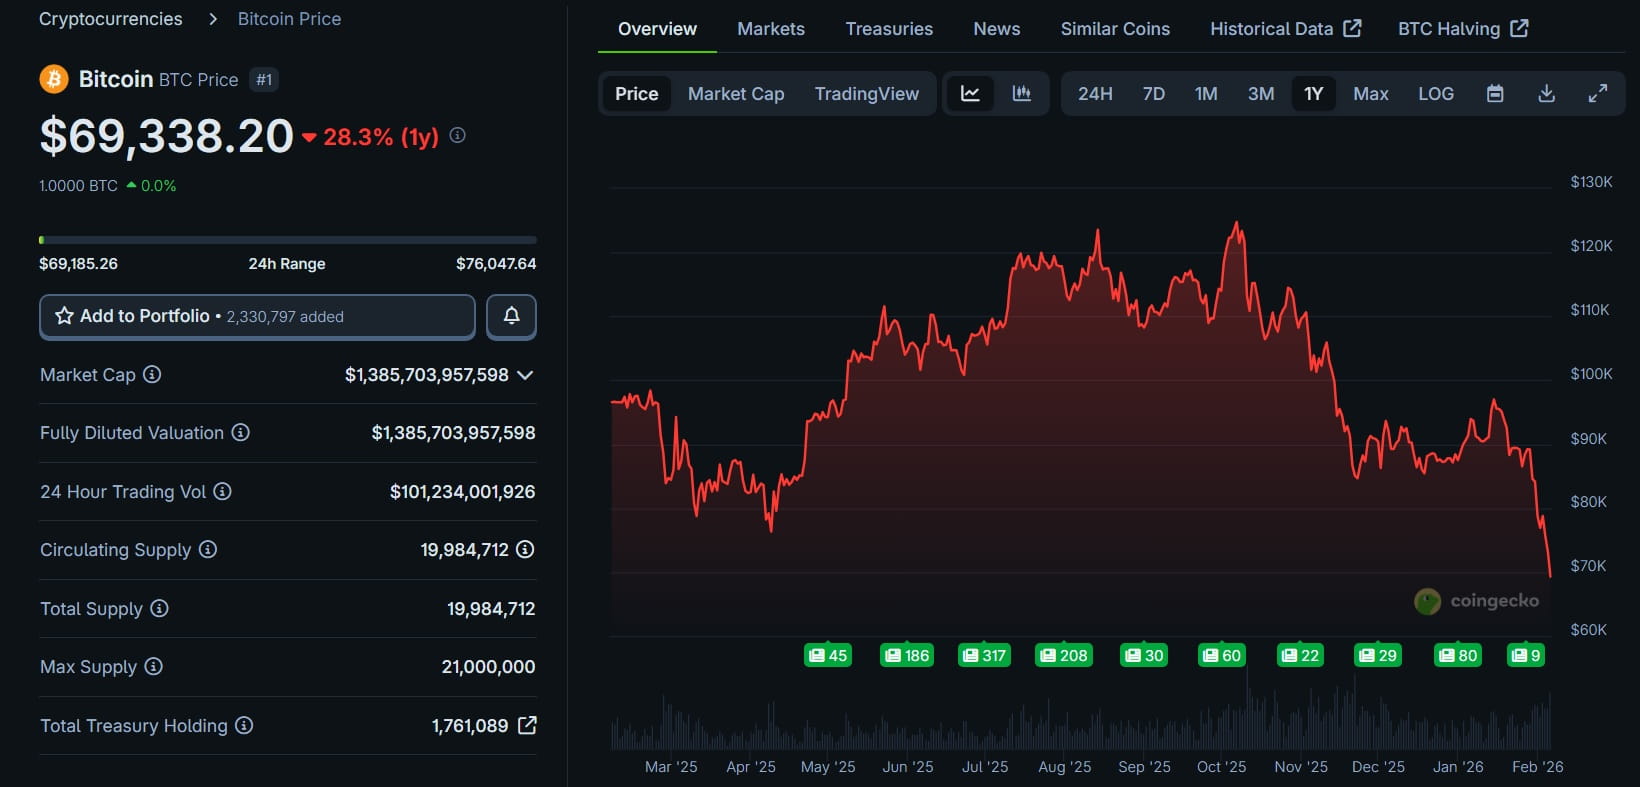
Task: Click the 317 news marker on chart
Action: 984,655
